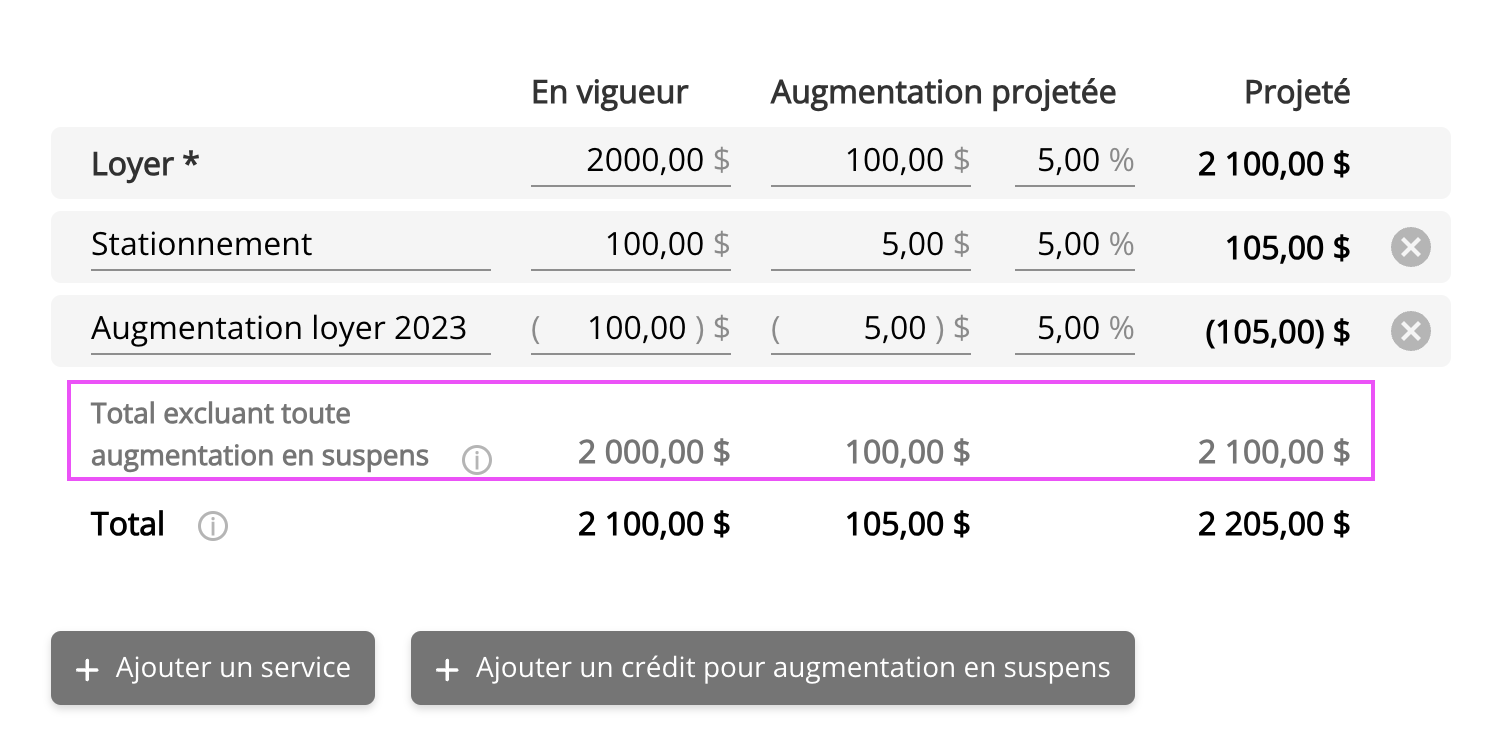Remove the Stationnement service row
This screenshot has height=754, width=1496.
(1410, 247)
